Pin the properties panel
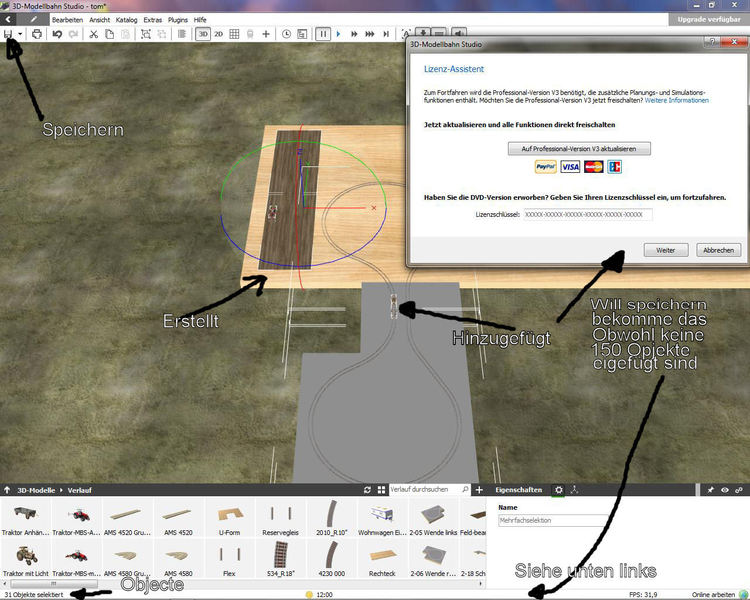This screenshot has height=600, width=750. (x=711, y=490)
